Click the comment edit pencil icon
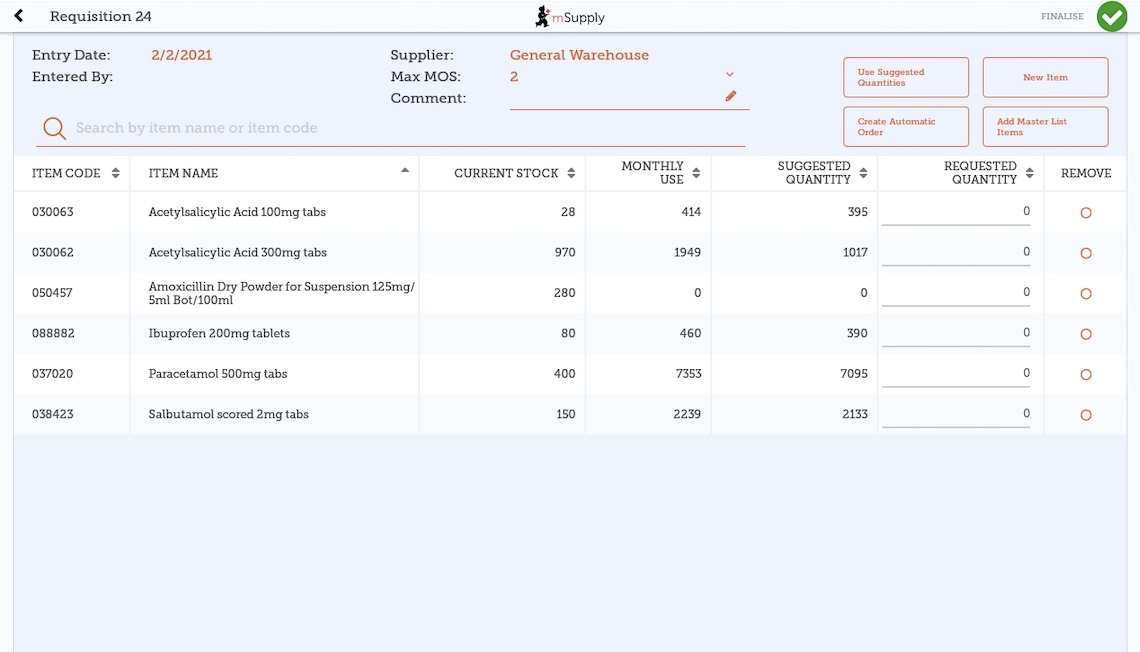Image resolution: width=1140 pixels, height=652 pixels. [730, 96]
